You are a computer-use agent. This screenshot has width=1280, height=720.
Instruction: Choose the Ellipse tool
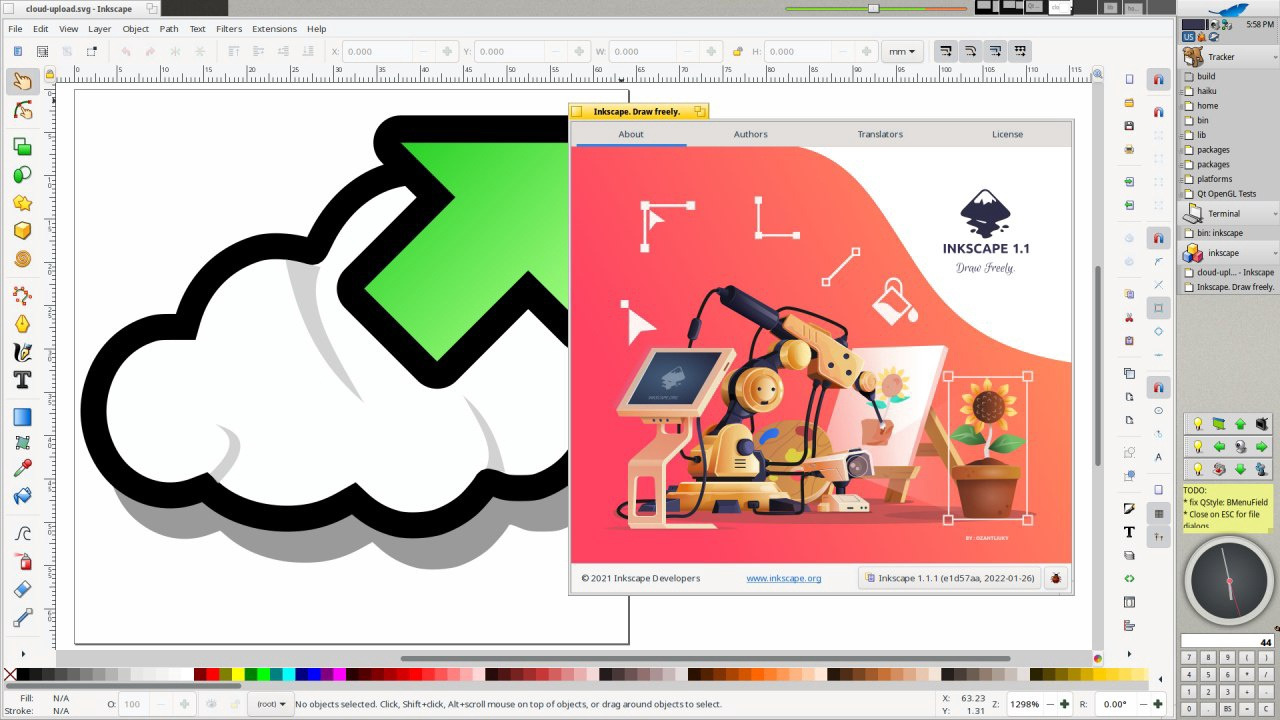pyautogui.click(x=22, y=175)
